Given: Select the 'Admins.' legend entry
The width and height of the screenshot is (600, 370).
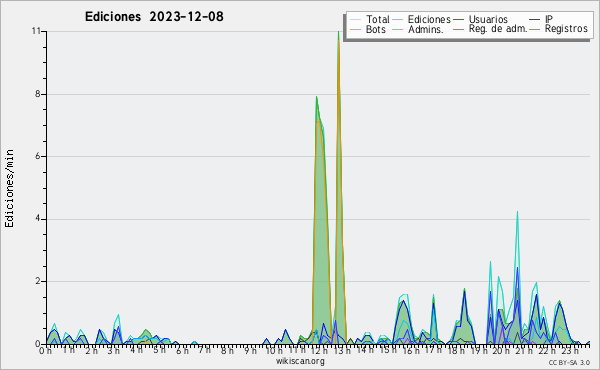Looking at the screenshot, I should click(x=426, y=29).
